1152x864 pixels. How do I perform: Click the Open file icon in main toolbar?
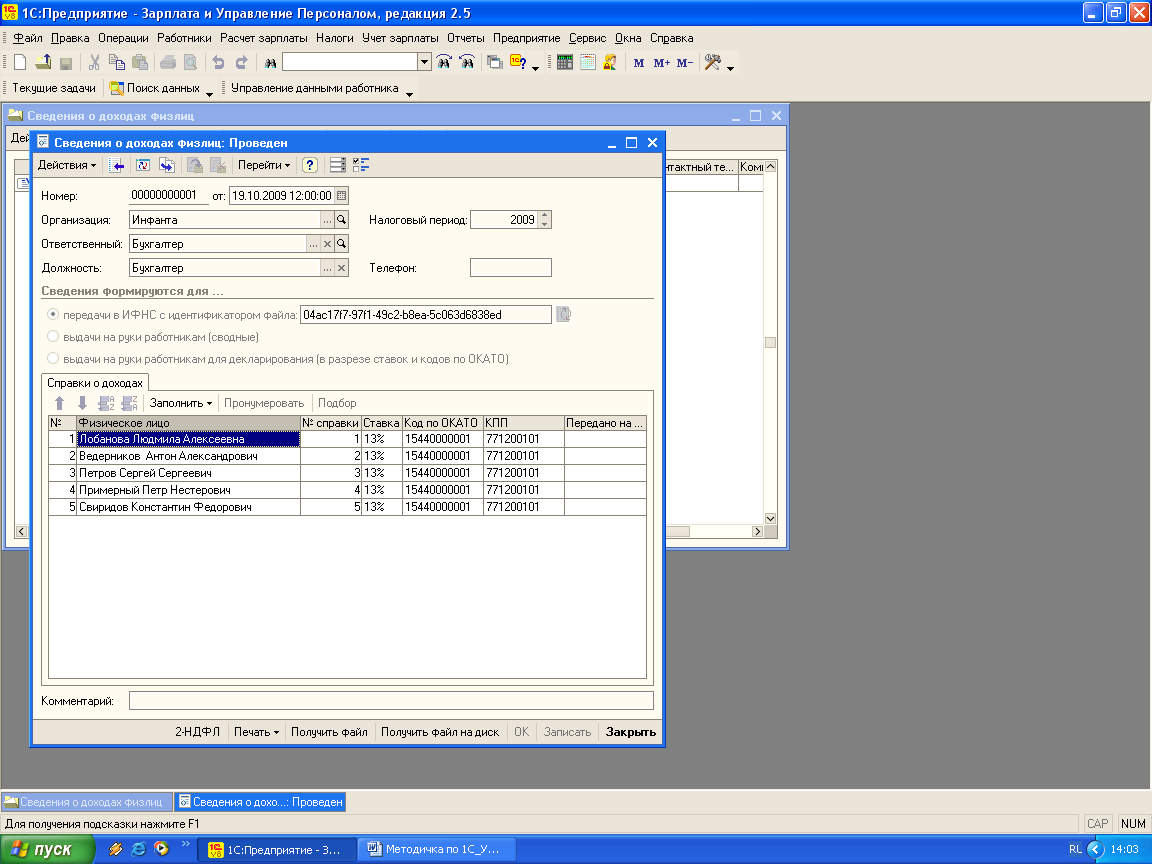coord(43,62)
